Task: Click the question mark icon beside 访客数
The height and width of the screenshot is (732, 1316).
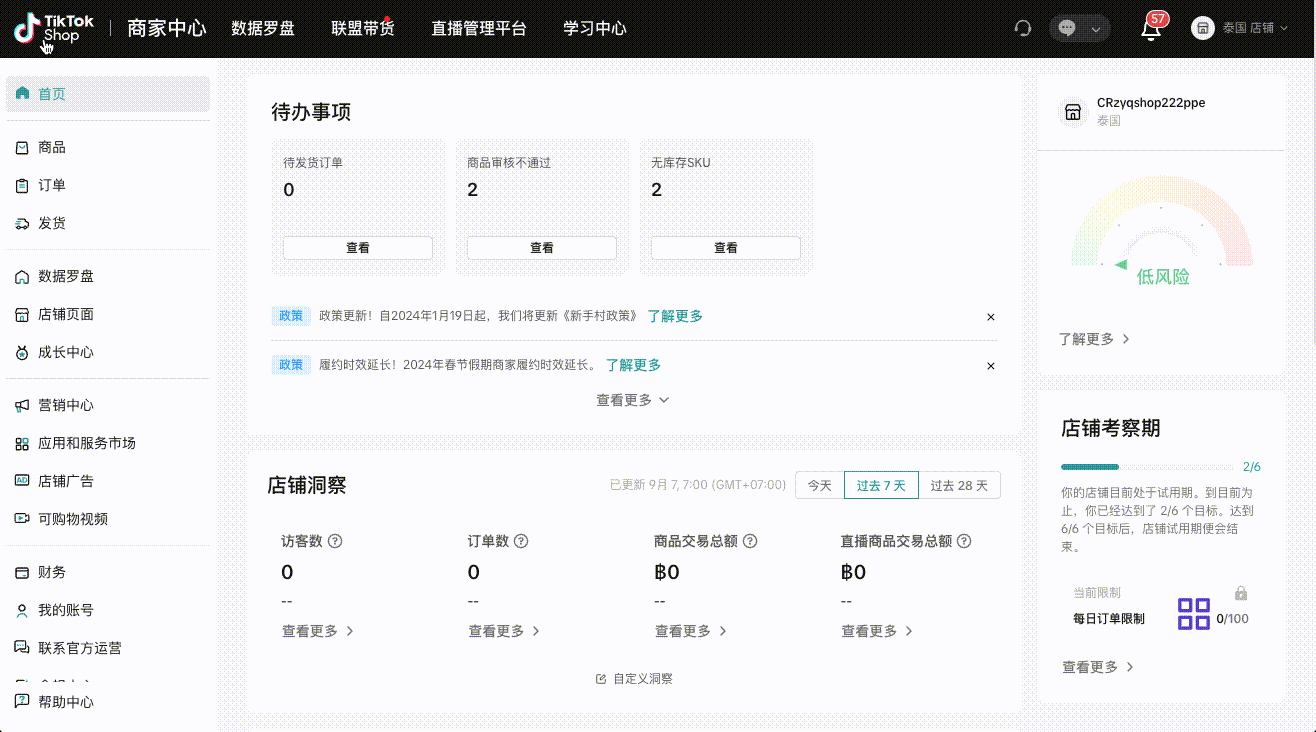Action: (335, 541)
